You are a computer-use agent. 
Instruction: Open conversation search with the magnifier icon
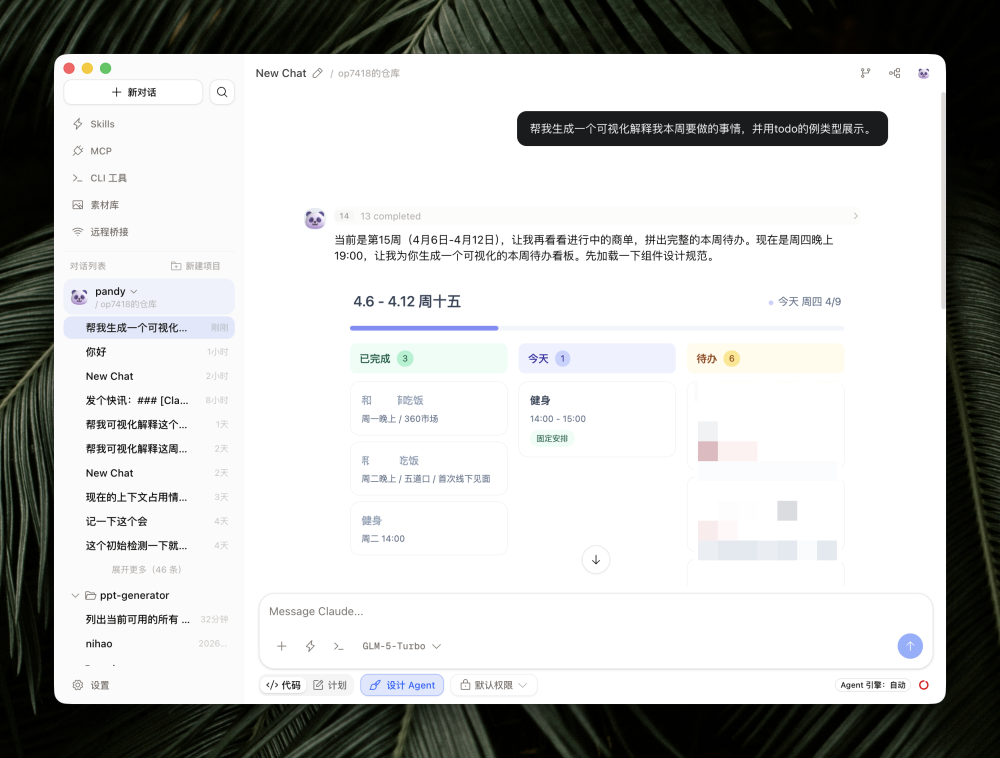[222, 92]
